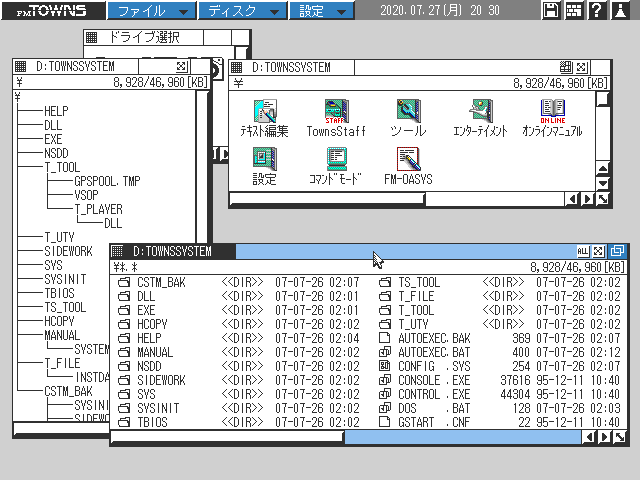Click the file list horizontal scrollbar thumb
The height and width of the screenshot is (480, 640).
(227, 437)
